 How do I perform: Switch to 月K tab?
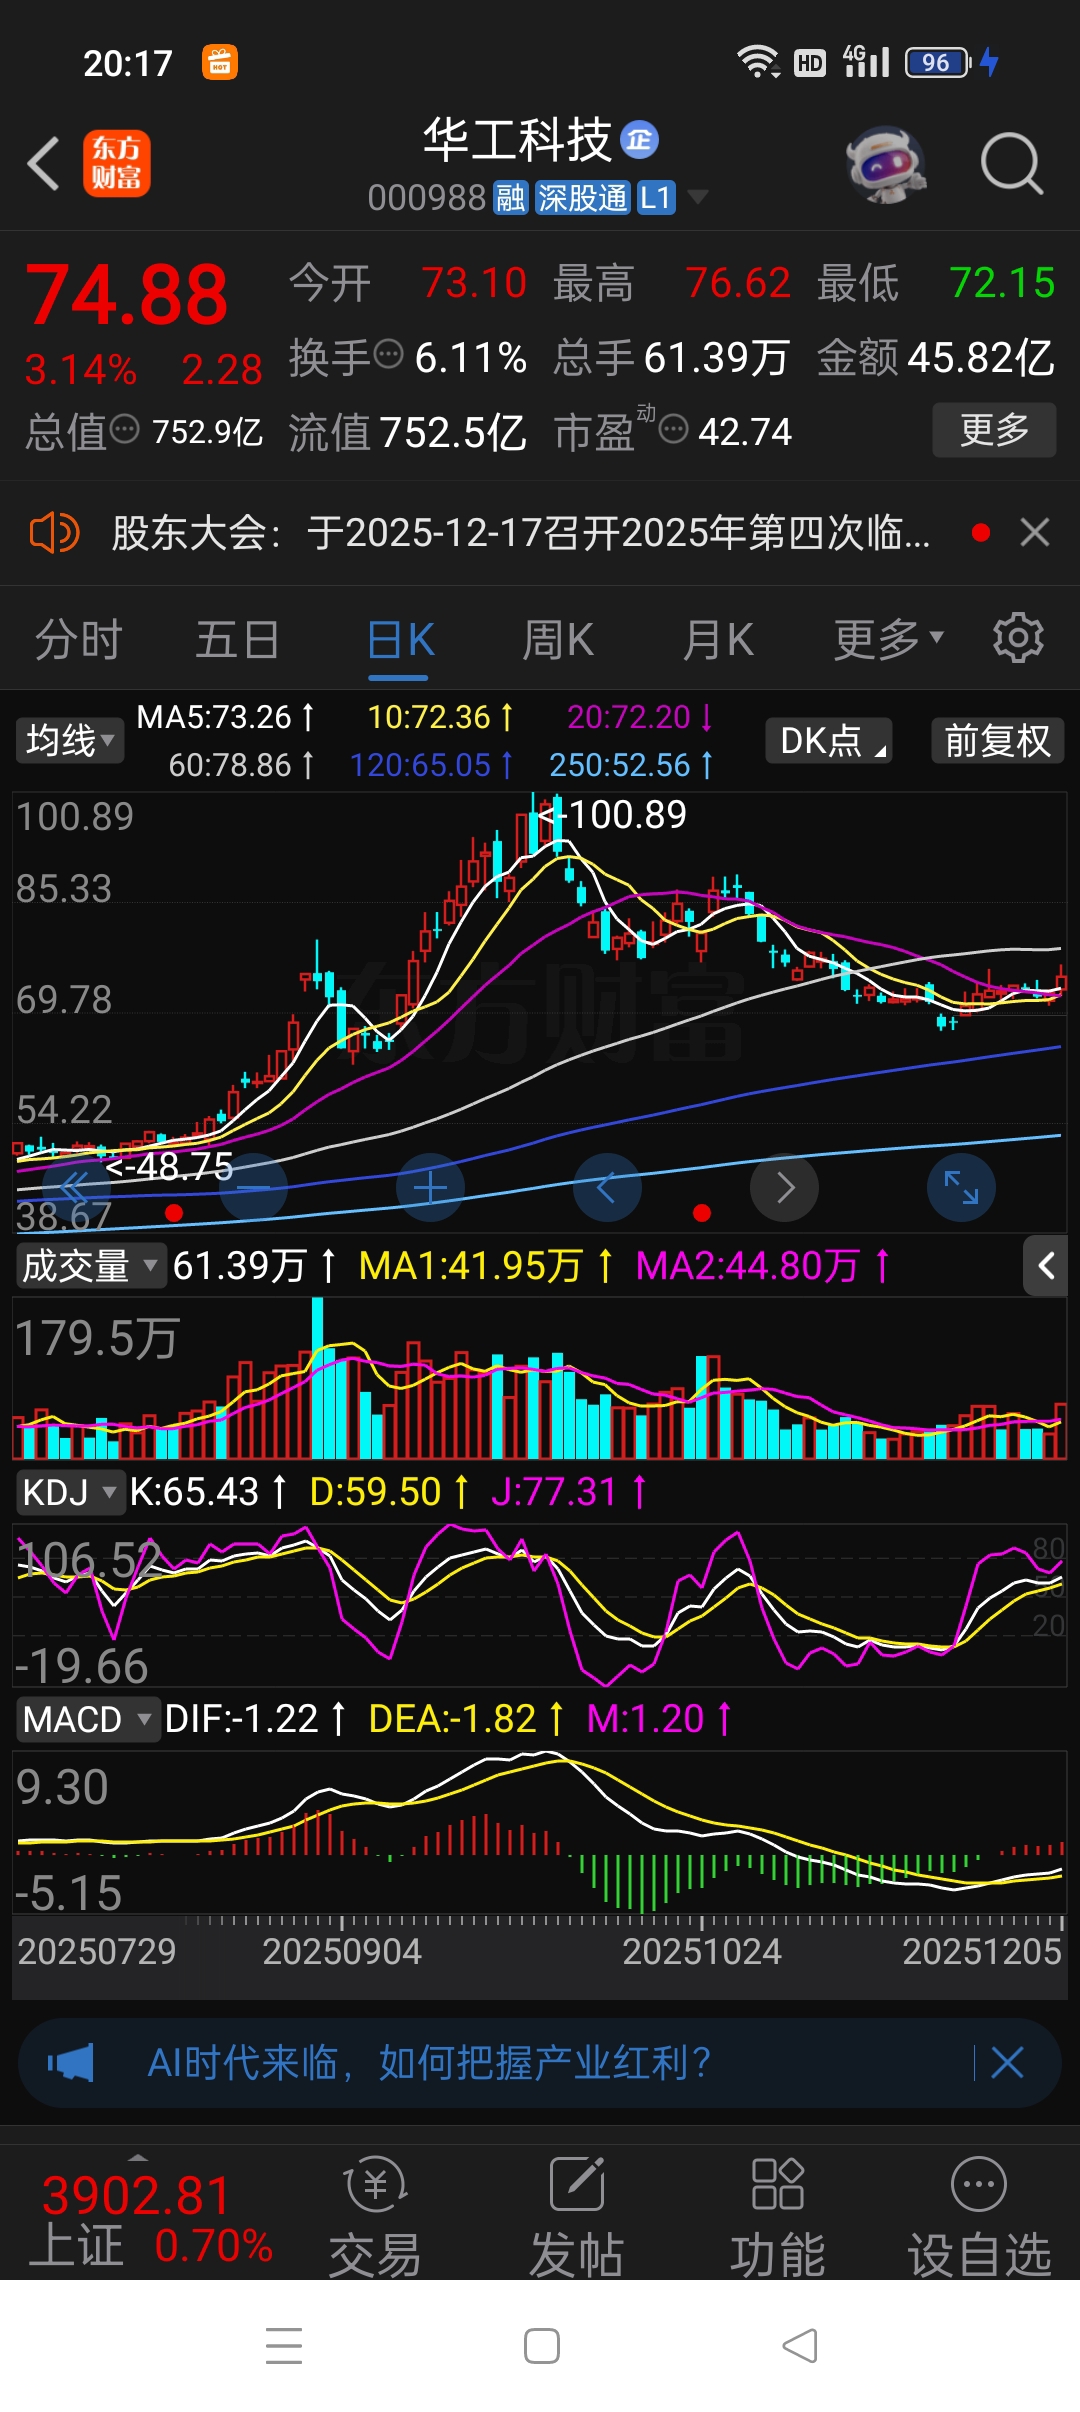tap(718, 640)
